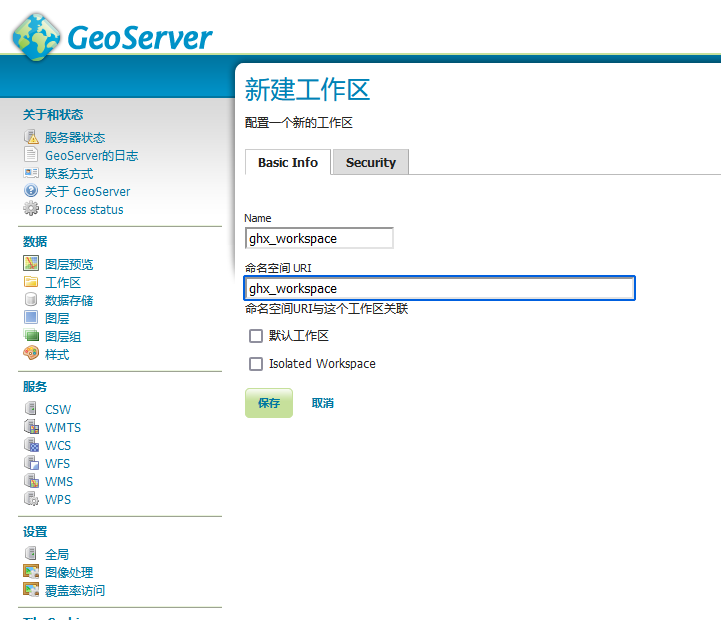Click the WFS service icon
The image size is (721, 620).
(x=31, y=463)
